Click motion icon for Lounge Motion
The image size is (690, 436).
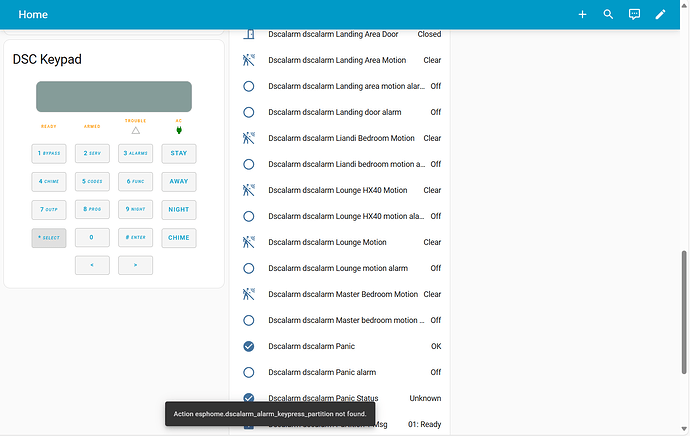[249, 242]
